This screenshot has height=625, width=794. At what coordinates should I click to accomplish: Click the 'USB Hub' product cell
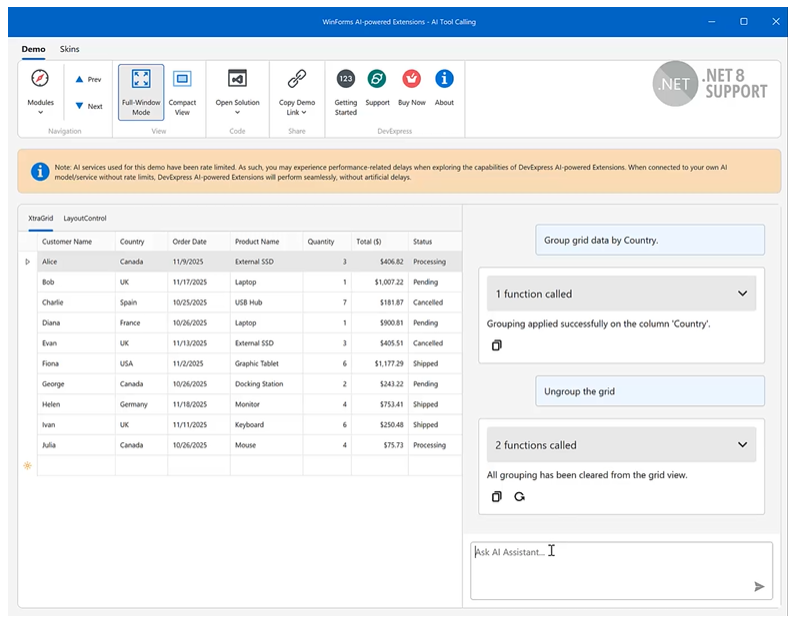click(266, 302)
